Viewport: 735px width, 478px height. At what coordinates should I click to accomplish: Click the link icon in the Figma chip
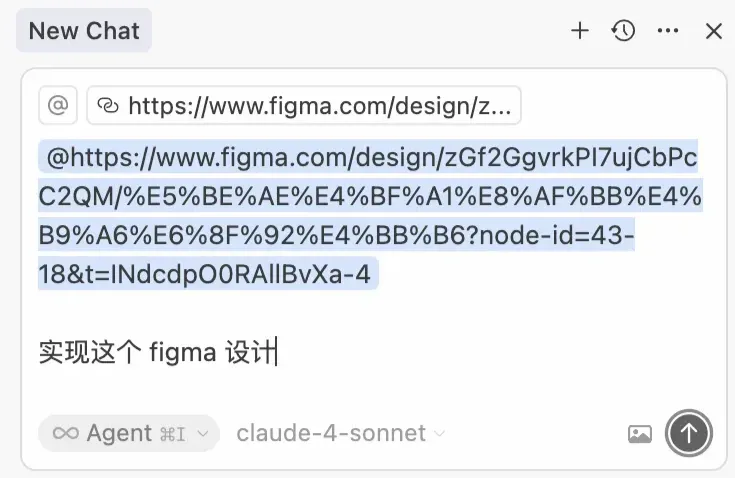(x=107, y=105)
